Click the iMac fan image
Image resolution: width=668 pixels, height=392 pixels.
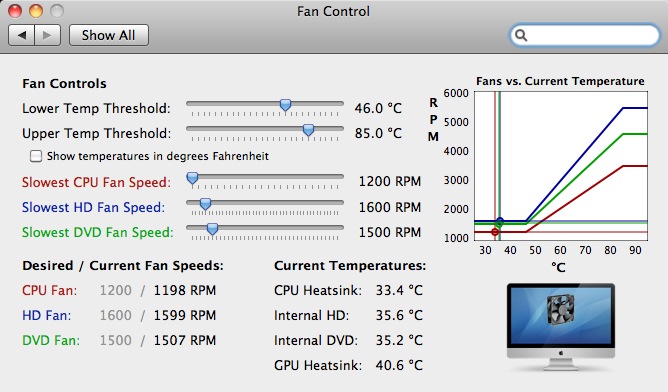point(561,326)
